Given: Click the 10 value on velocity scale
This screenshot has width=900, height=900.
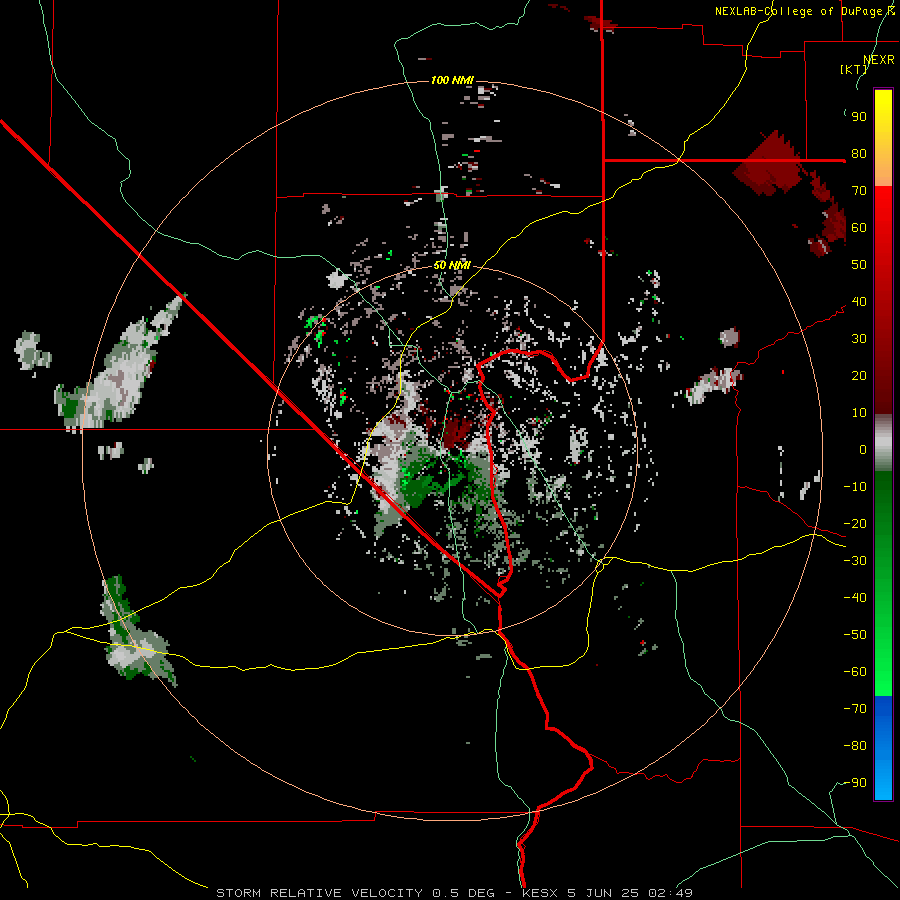Looking at the screenshot, I should (x=859, y=413).
